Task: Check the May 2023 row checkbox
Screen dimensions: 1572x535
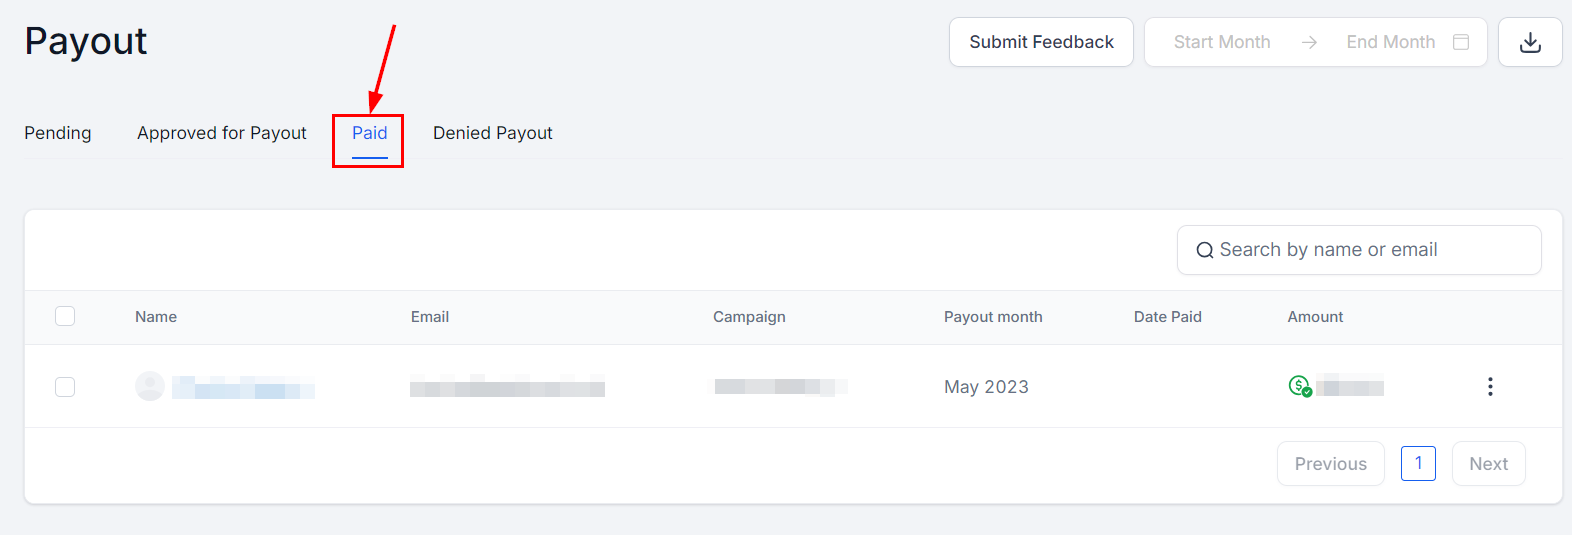Action: click(x=65, y=386)
